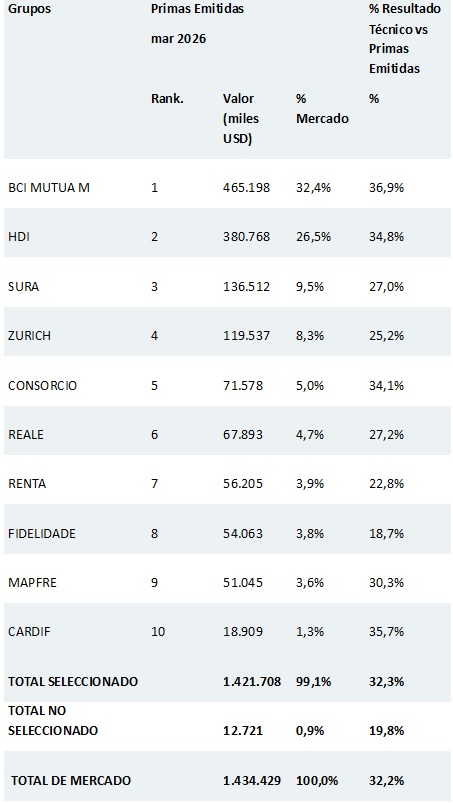The width and height of the screenshot is (453, 803).
Task: Click TOTAL NO SELECCIONADO value 12.721
Action: click(x=243, y=730)
